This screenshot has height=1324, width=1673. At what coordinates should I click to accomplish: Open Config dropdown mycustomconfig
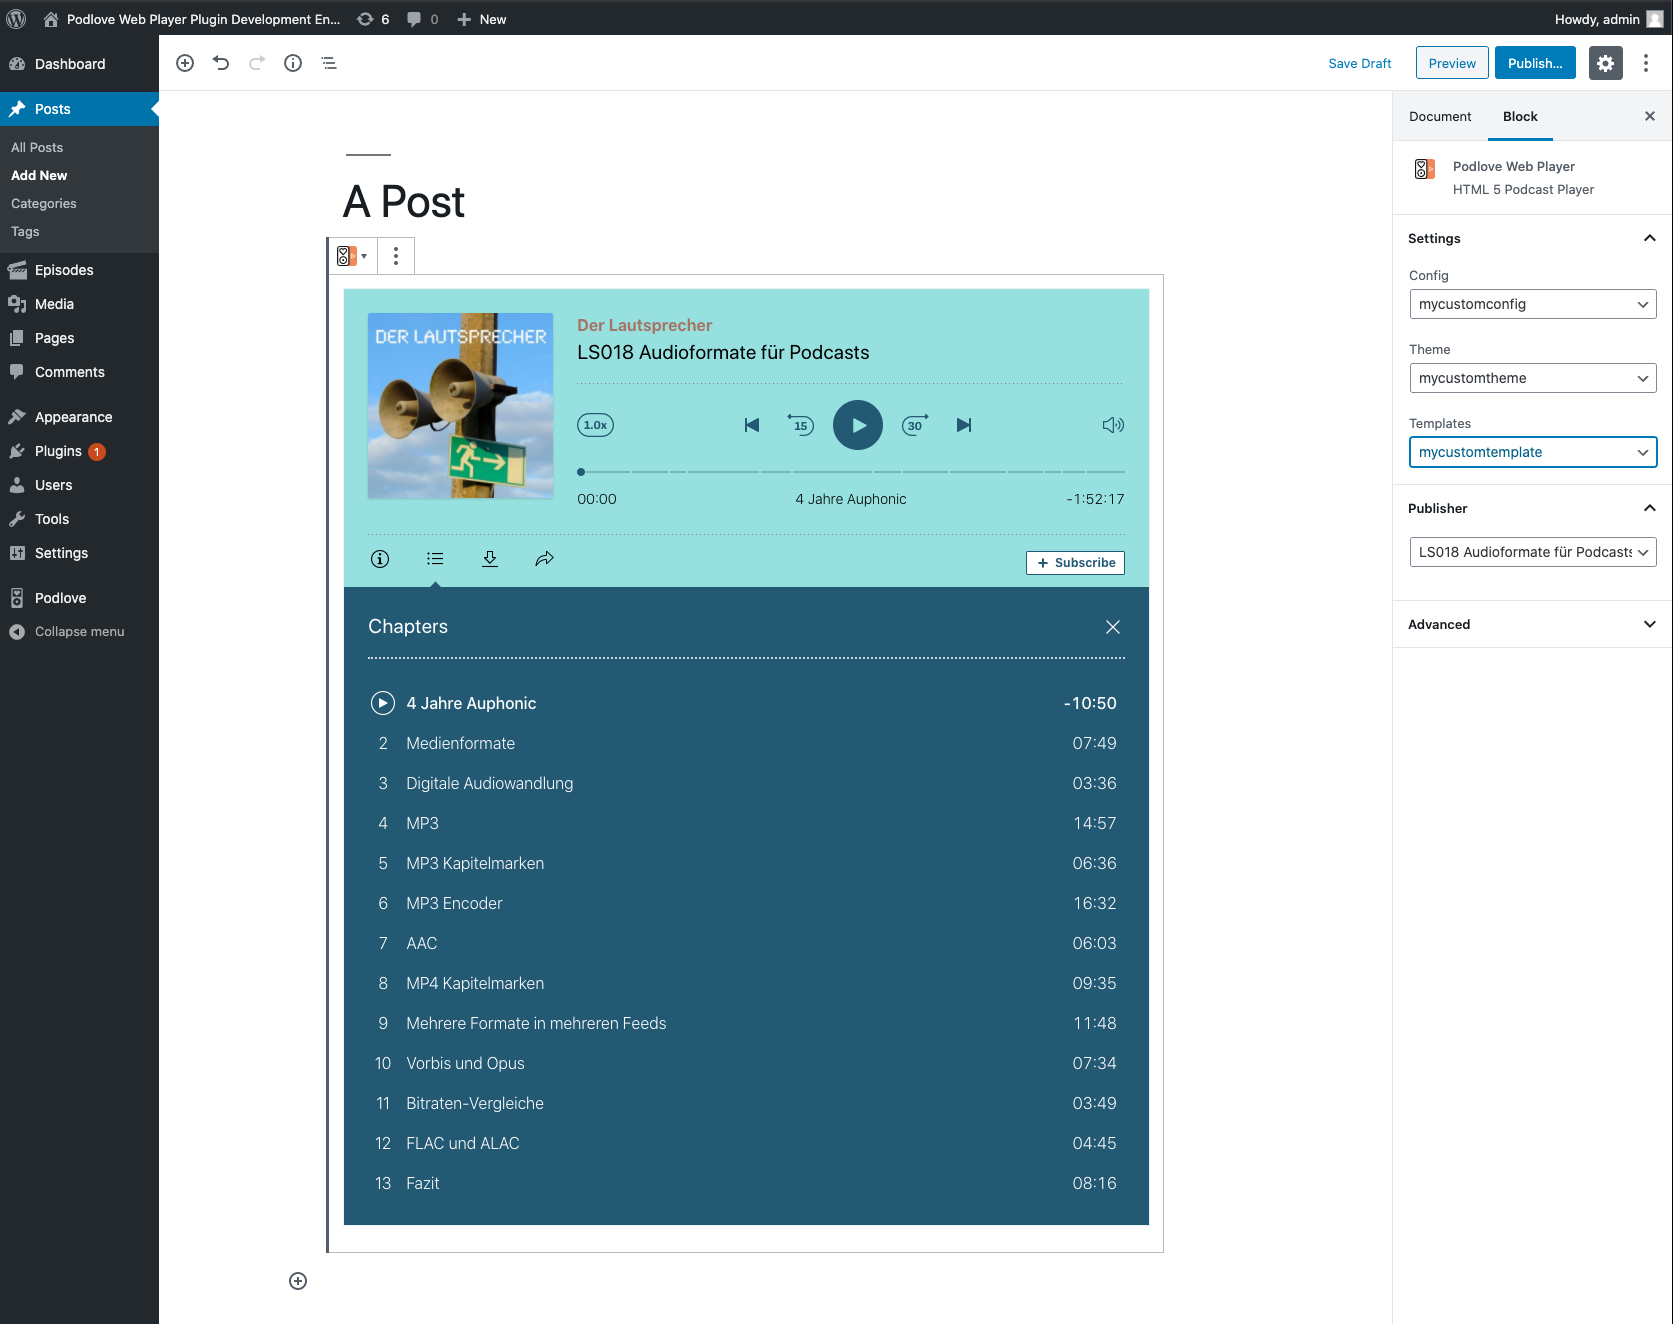coord(1533,304)
